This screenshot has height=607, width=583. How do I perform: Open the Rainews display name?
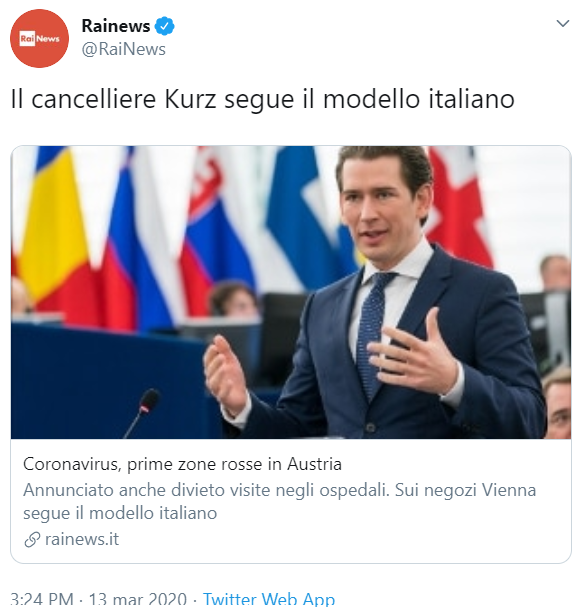[x=116, y=26]
